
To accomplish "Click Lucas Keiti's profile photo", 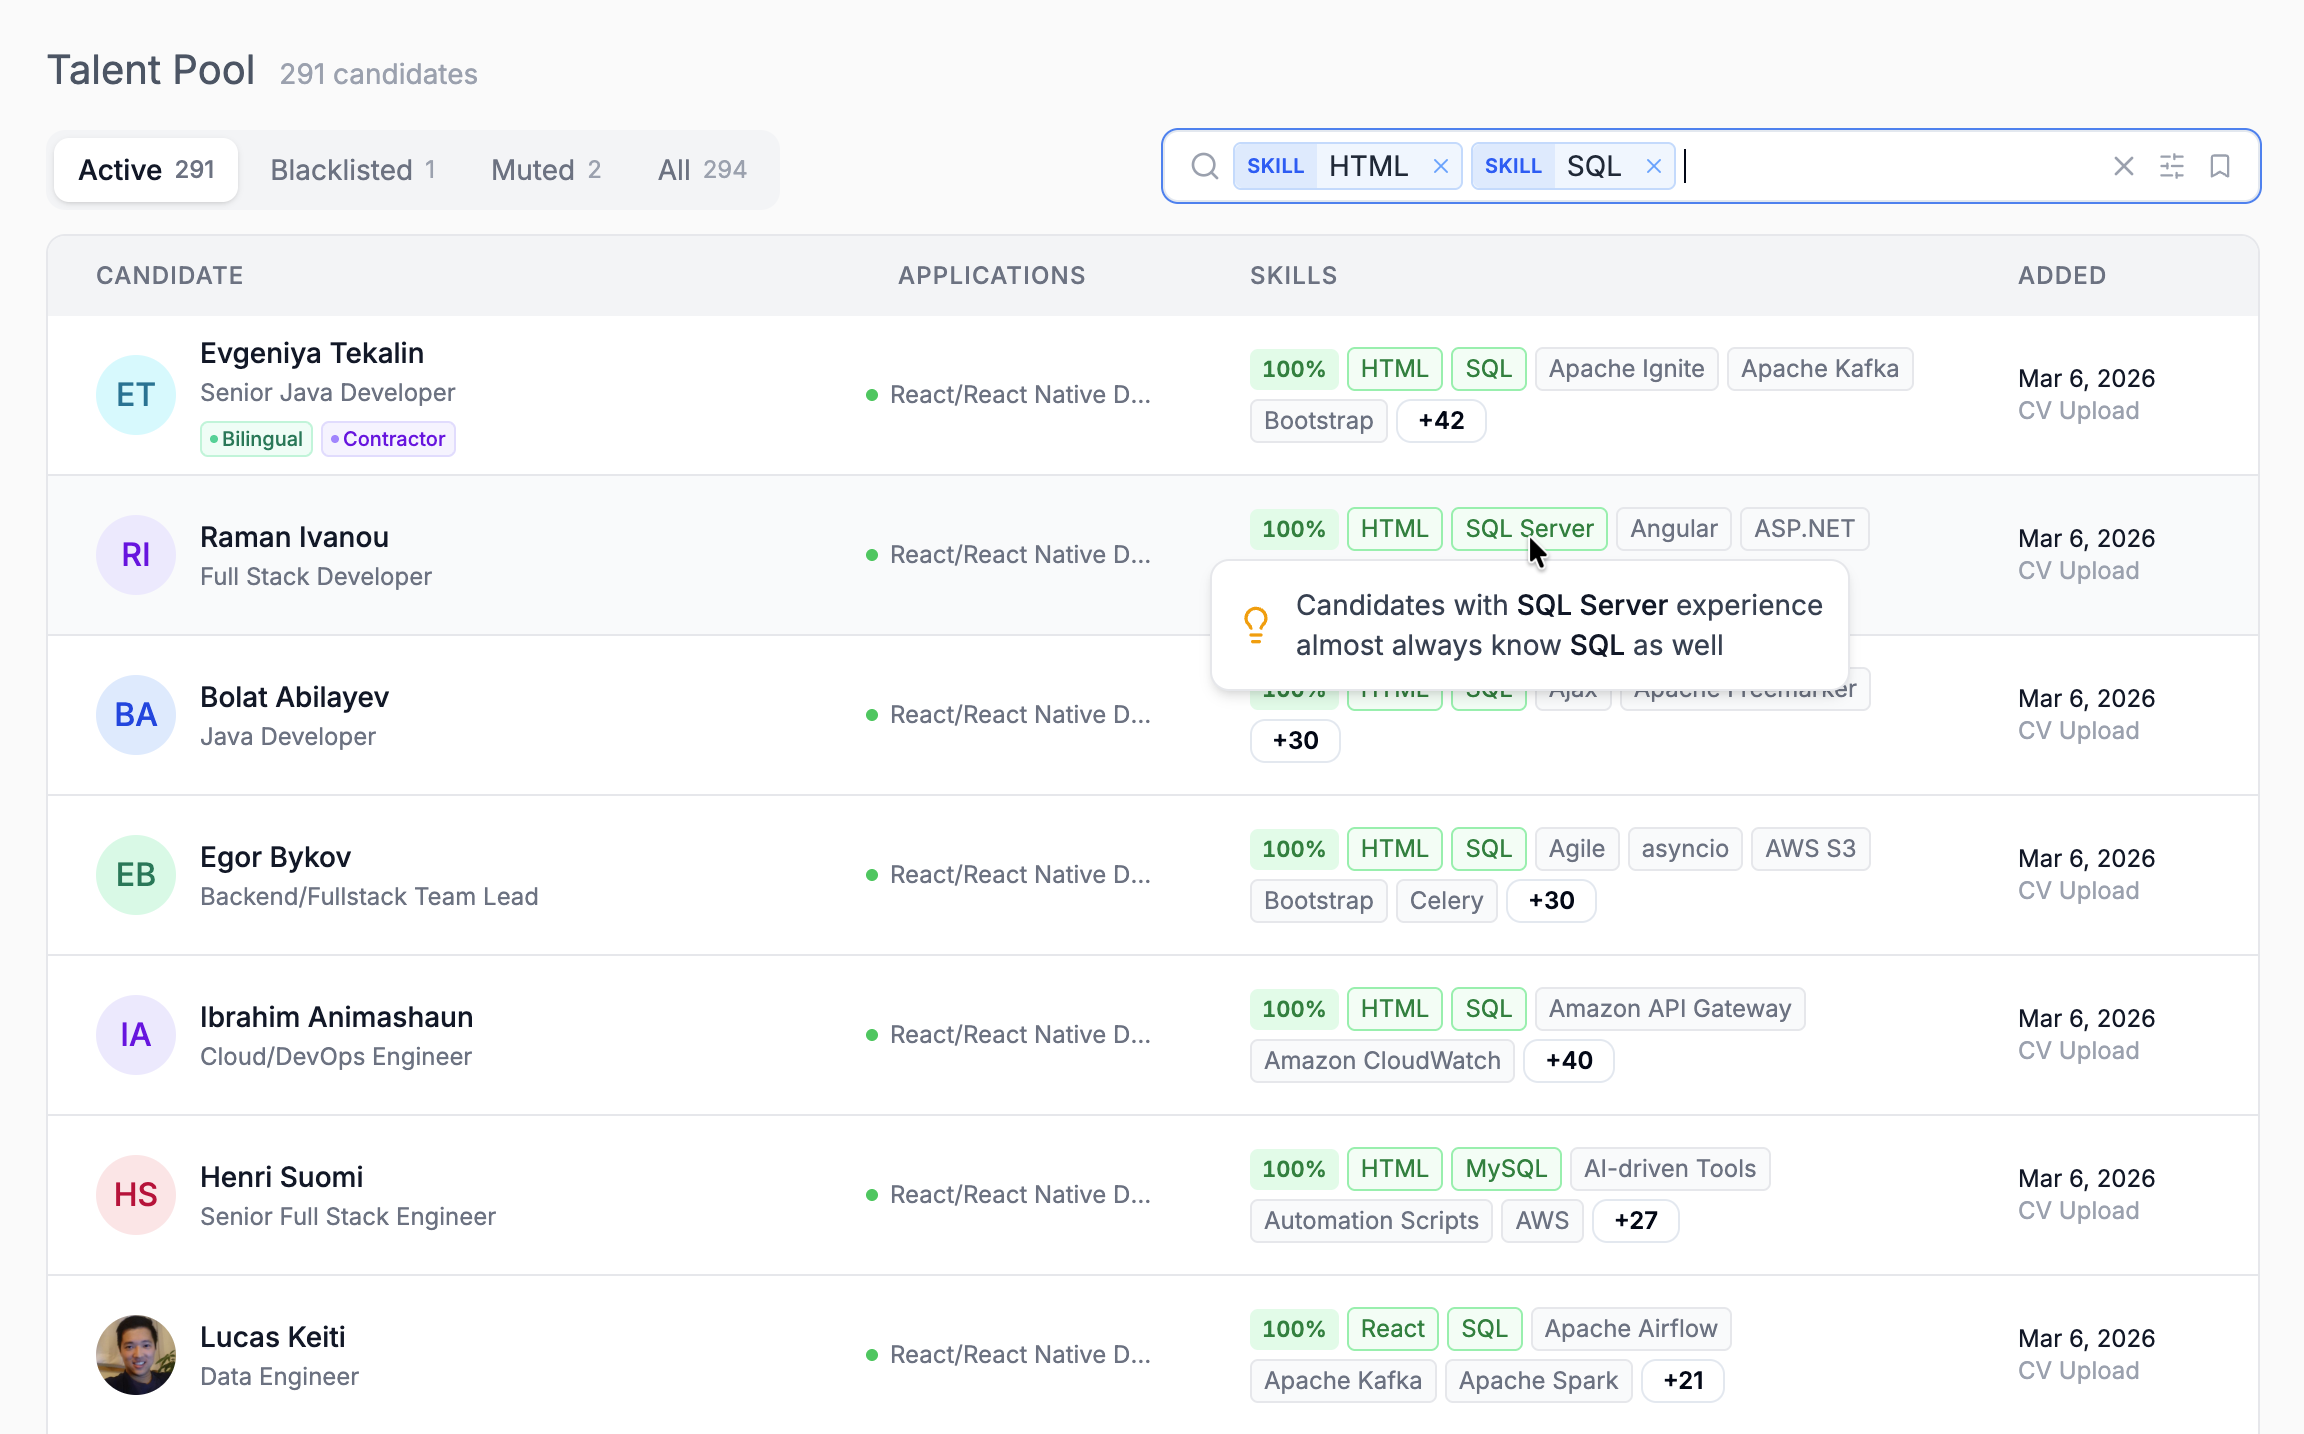I will click(x=136, y=1354).
